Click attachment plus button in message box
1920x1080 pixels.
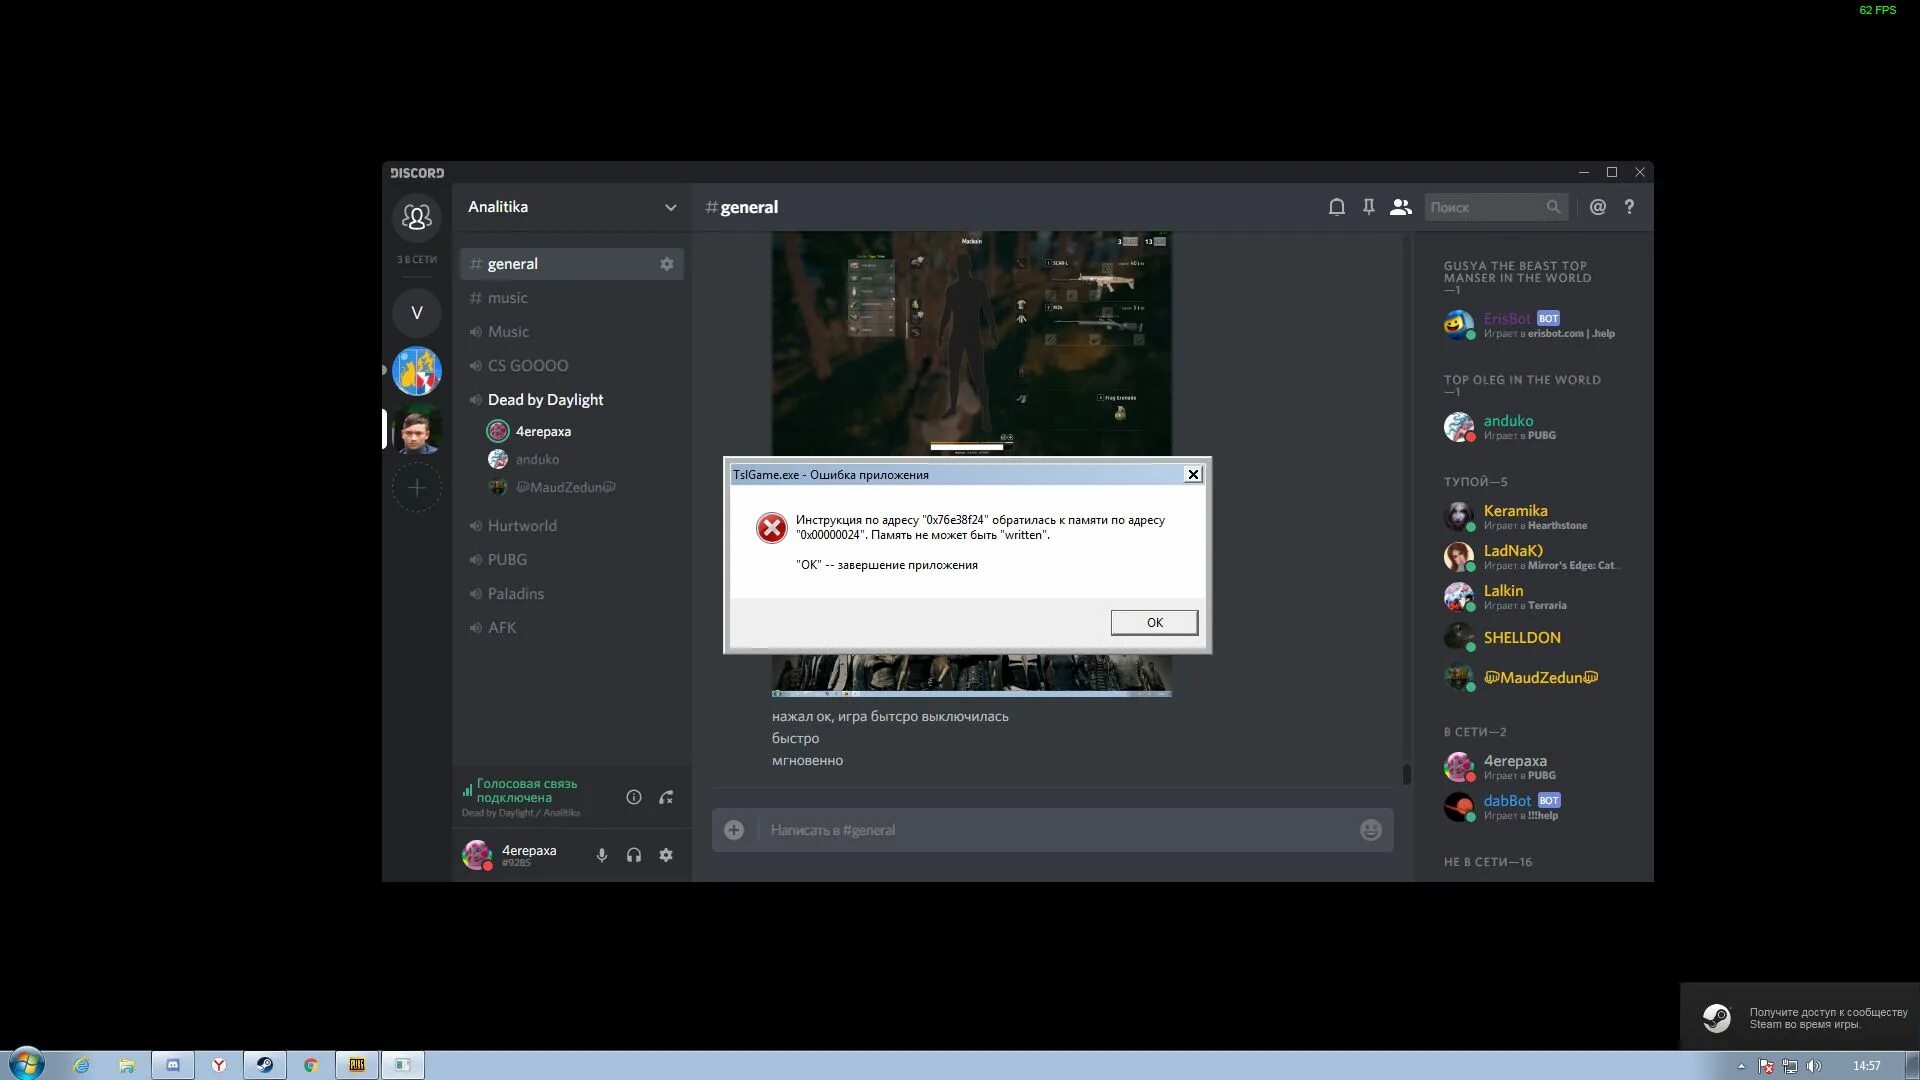coord(734,830)
